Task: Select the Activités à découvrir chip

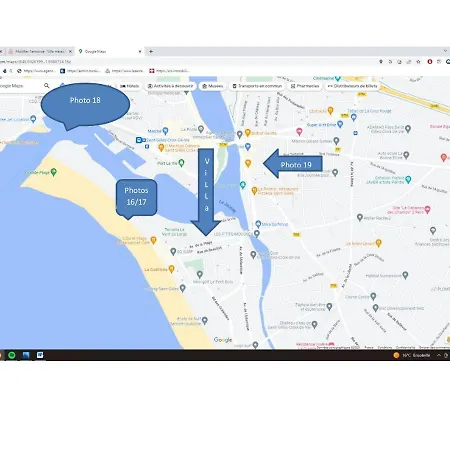Action: 170,86
